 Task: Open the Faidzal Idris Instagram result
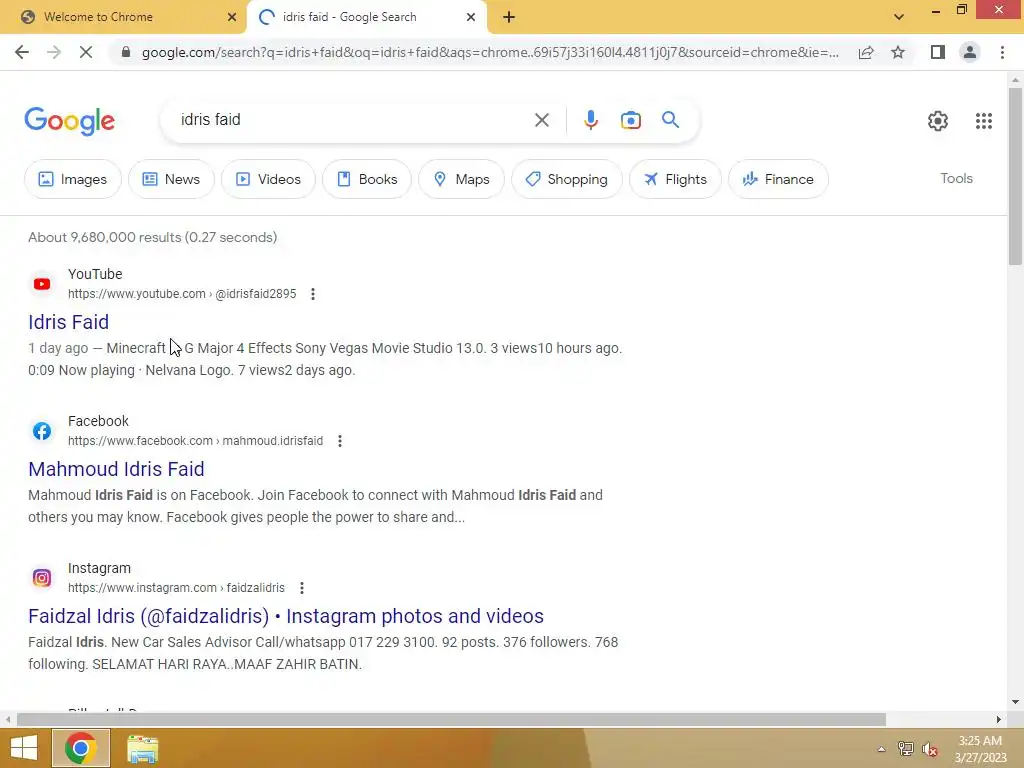pyautogui.click(x=286, y=616)
